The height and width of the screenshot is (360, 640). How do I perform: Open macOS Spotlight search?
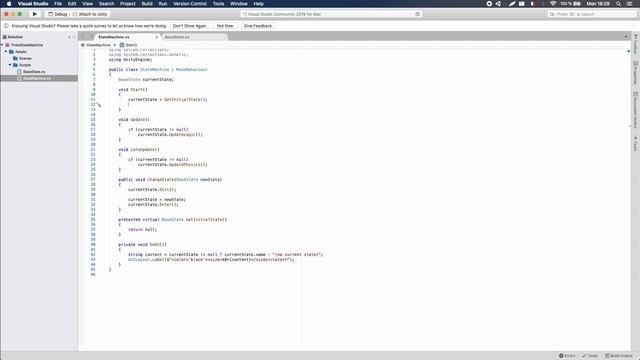point(618,4)
